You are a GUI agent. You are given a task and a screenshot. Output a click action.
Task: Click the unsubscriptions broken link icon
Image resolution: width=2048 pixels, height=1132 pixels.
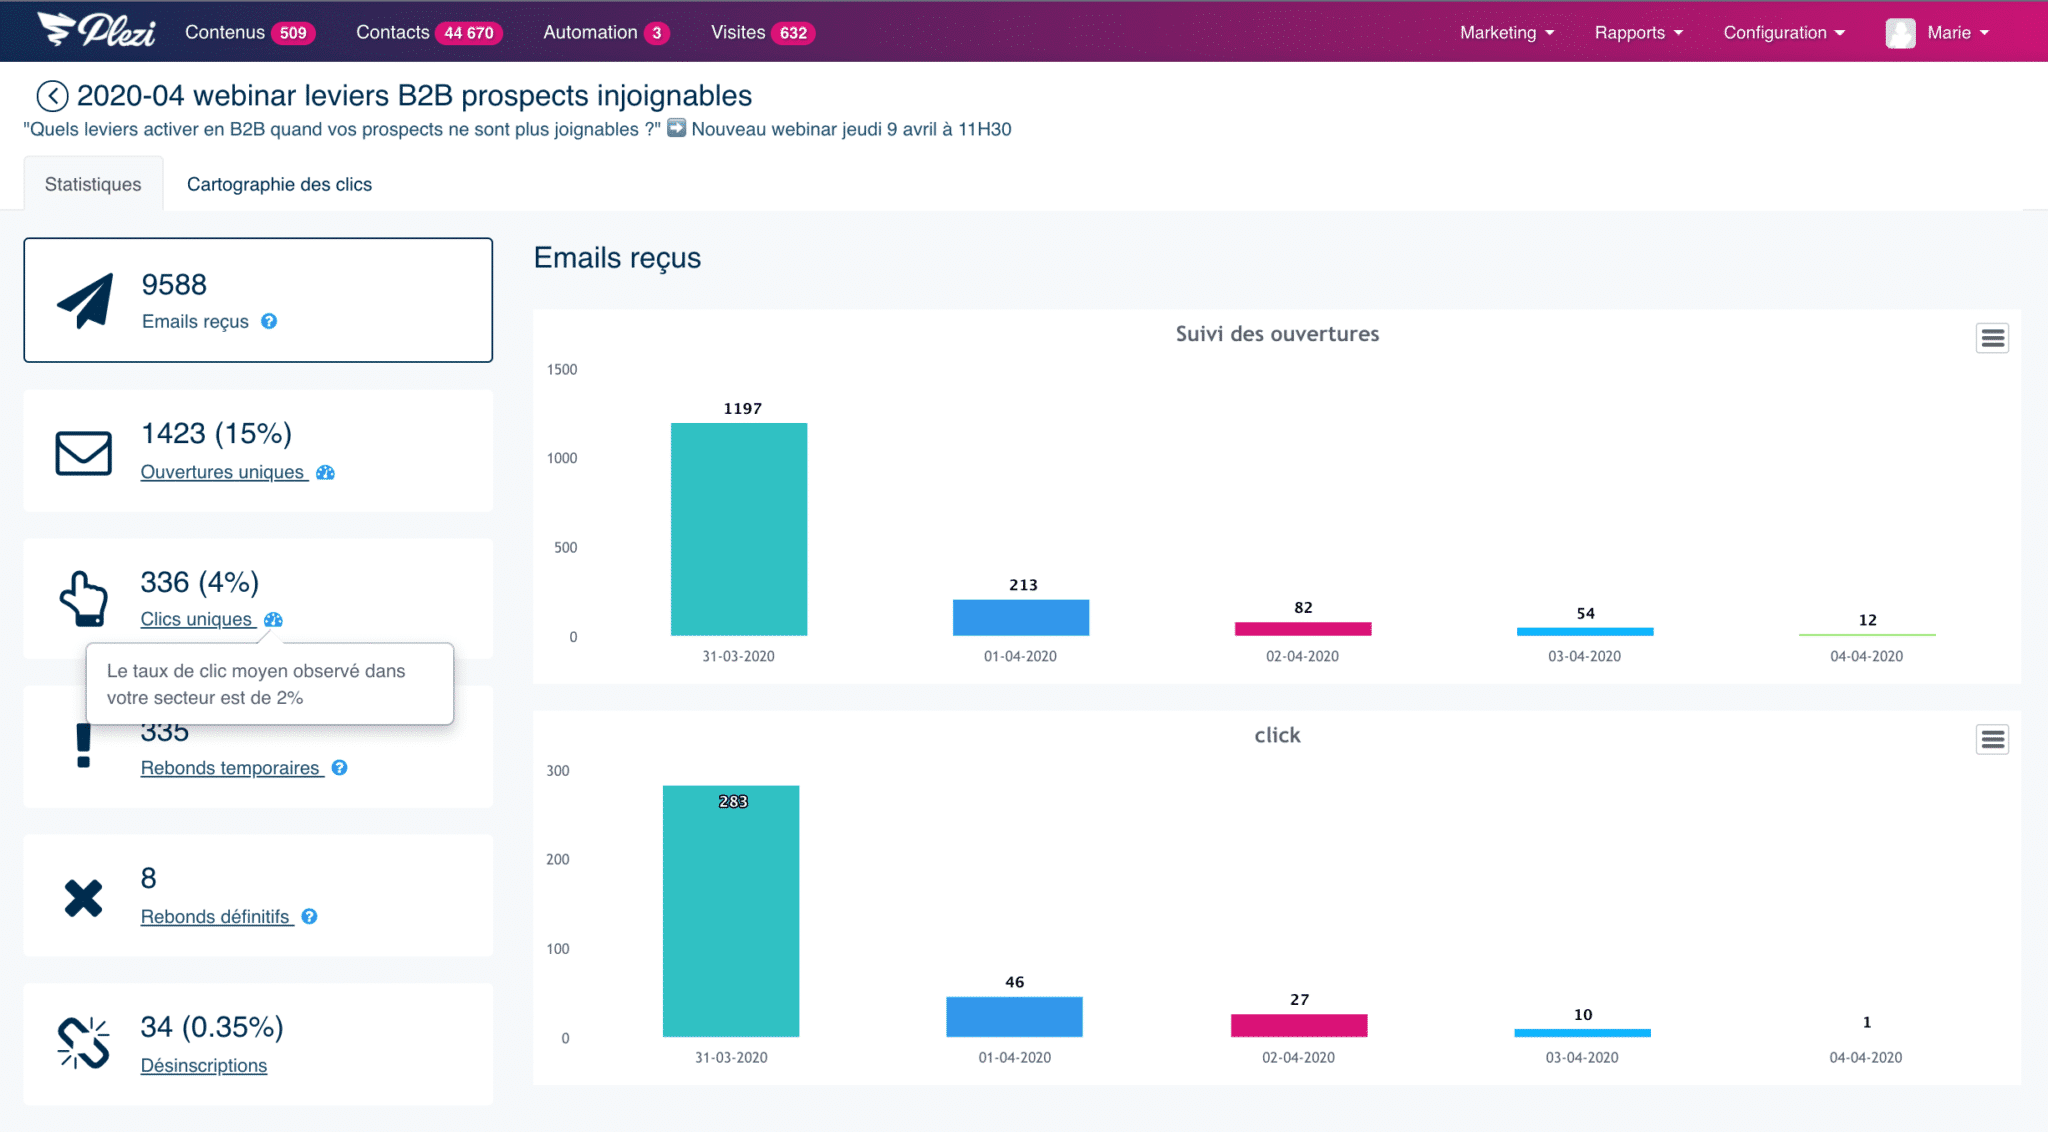(84, 1046)
